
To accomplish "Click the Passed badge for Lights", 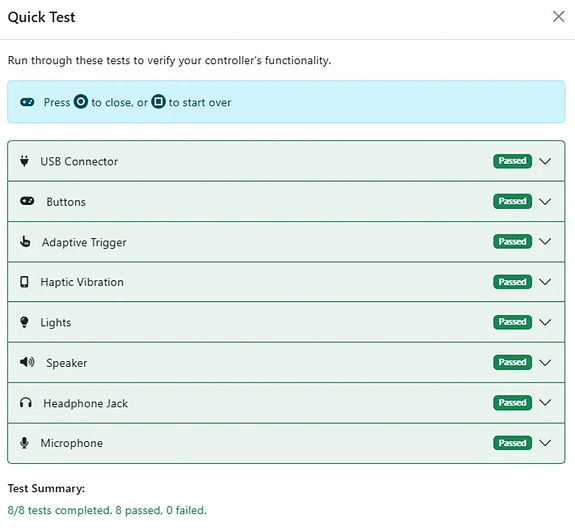I will pyautogui.click(x=512, y=322).
